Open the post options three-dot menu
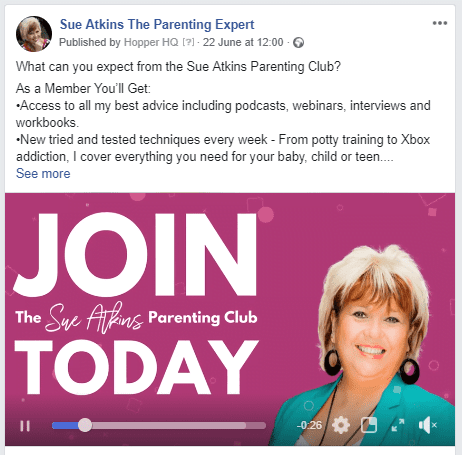 pos(440,23)
